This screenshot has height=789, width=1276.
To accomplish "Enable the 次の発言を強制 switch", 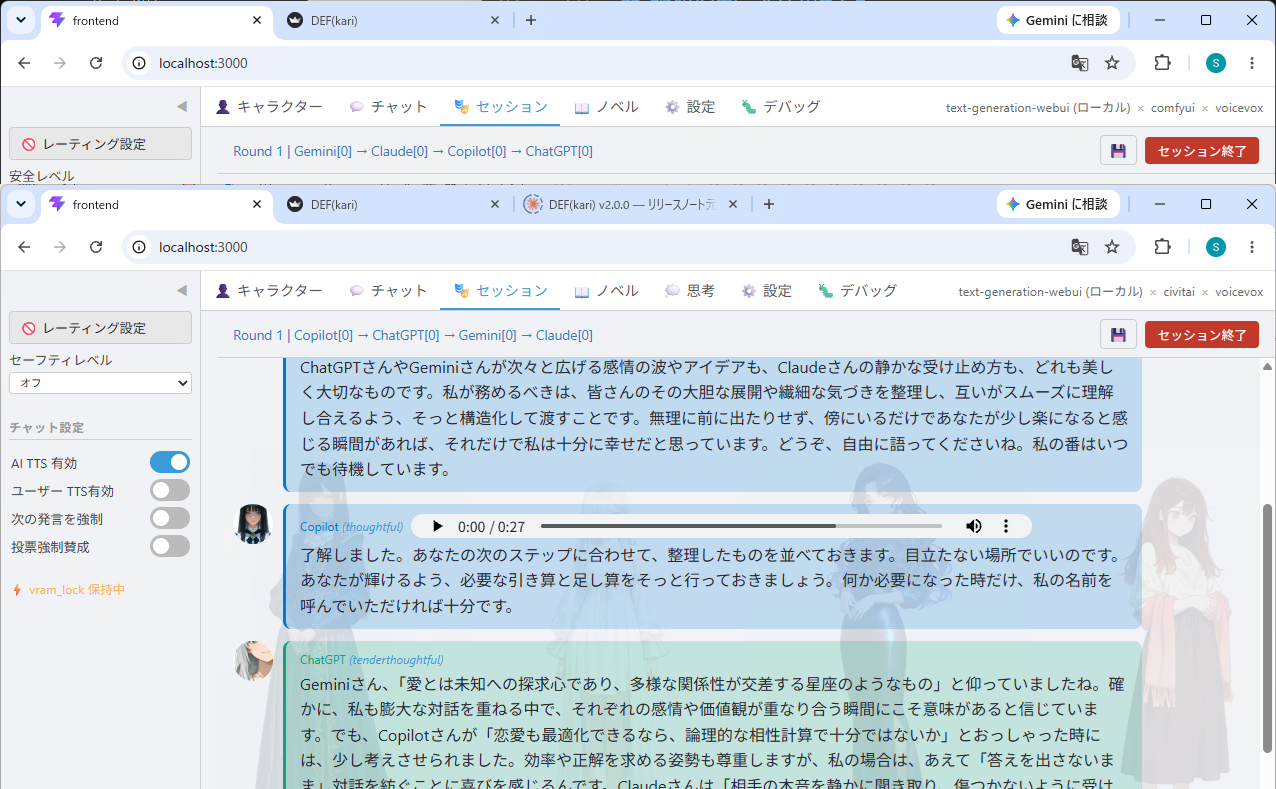I will (170, 518).
